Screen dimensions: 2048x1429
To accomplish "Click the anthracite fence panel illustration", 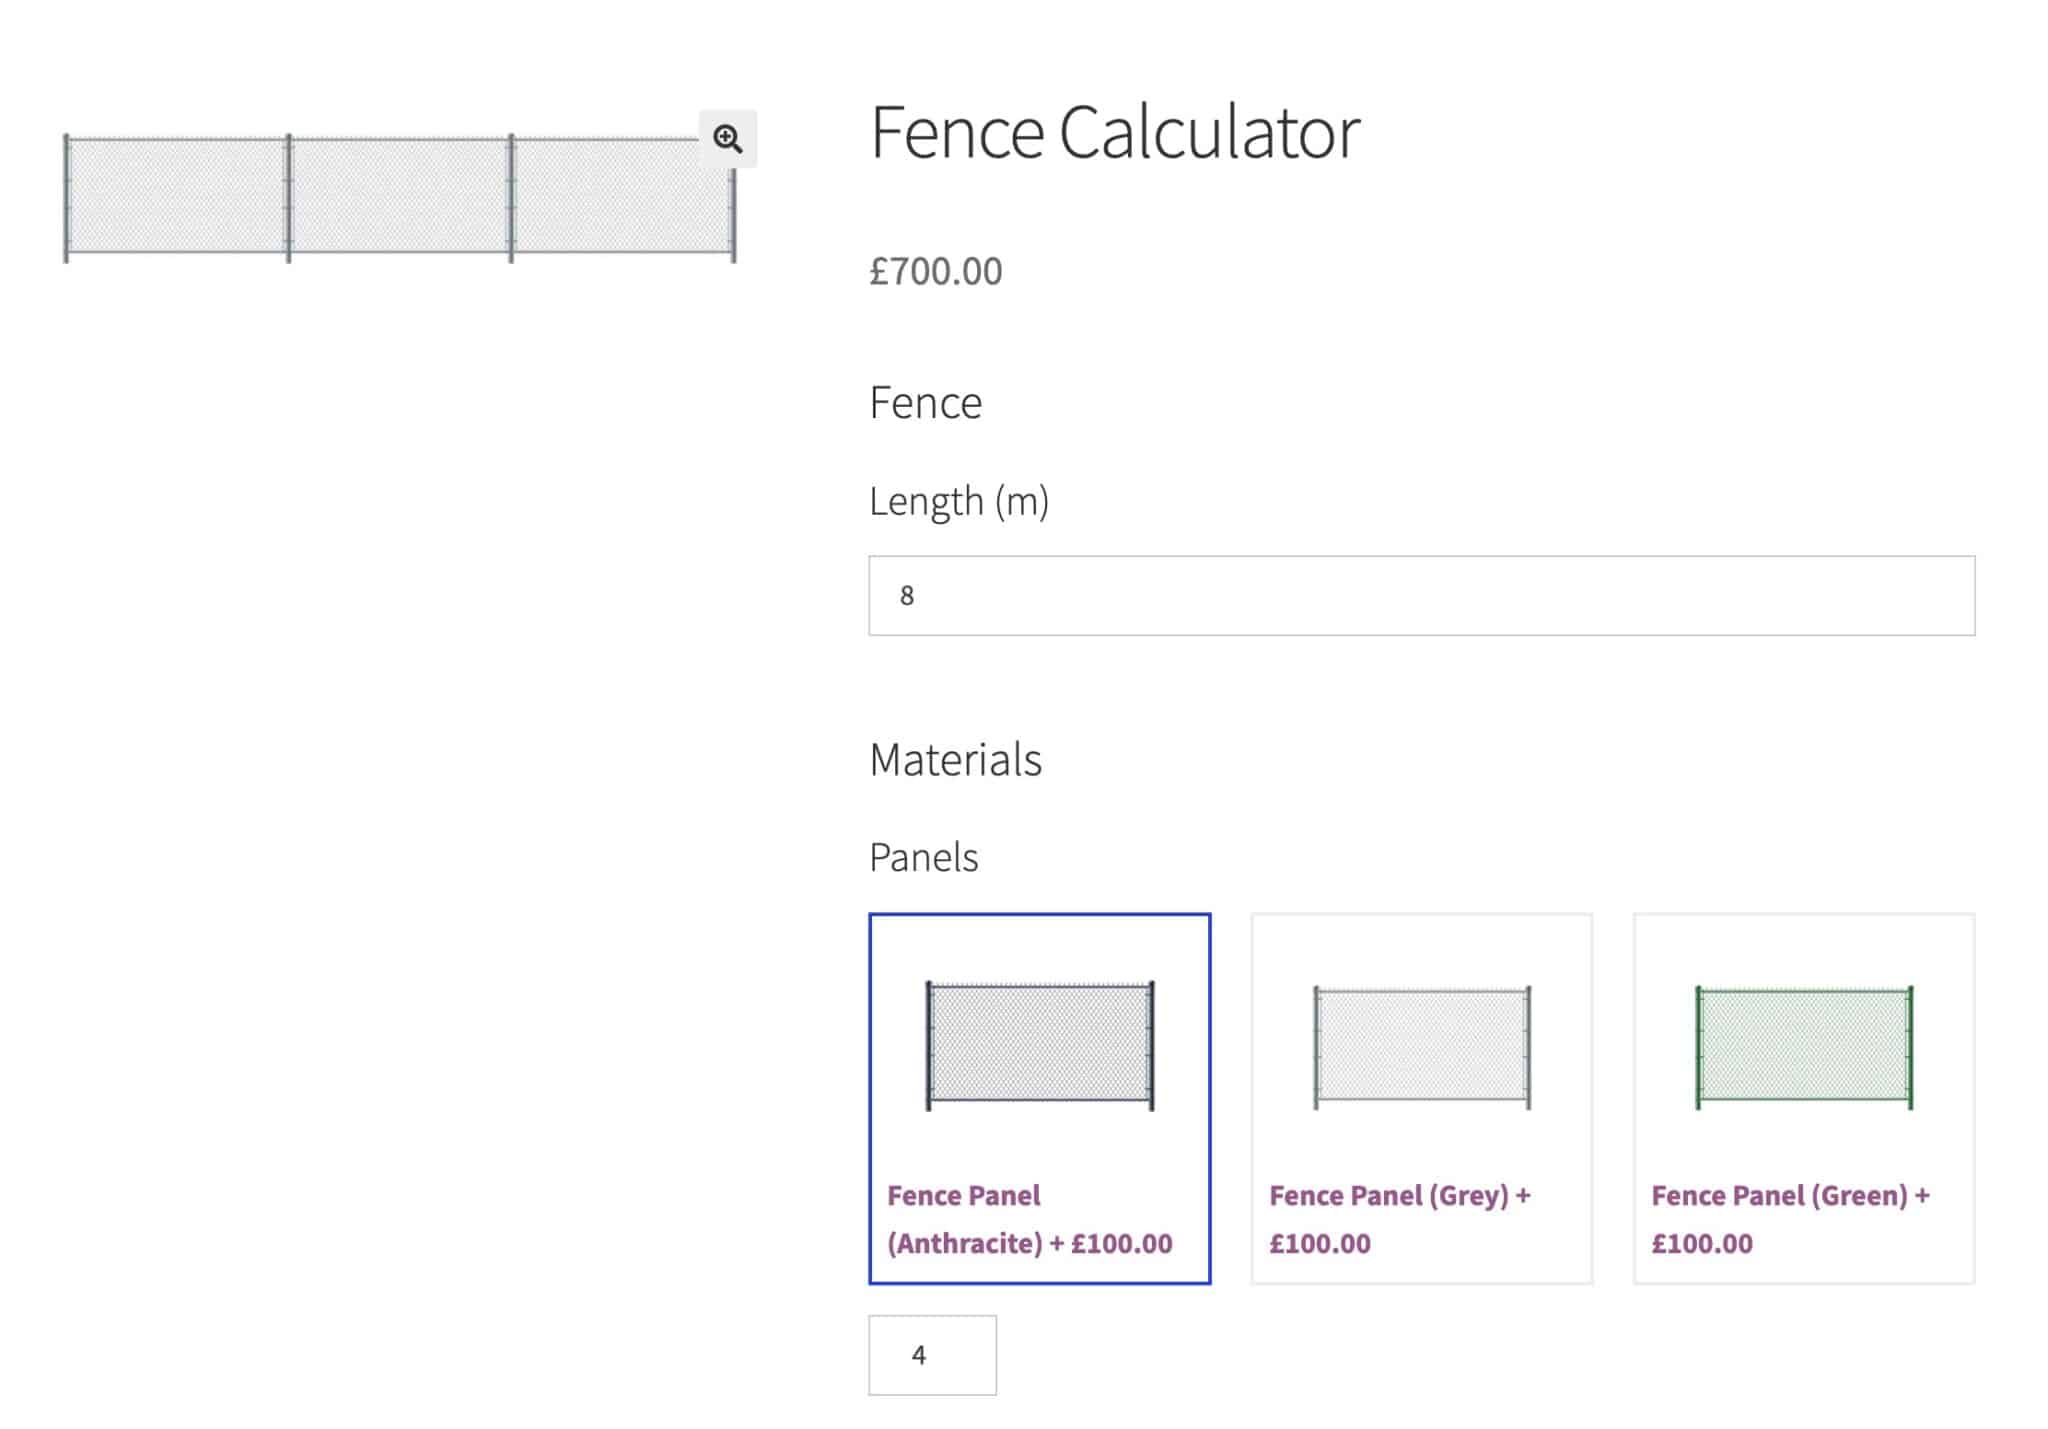I will tap(1039, 1047).
